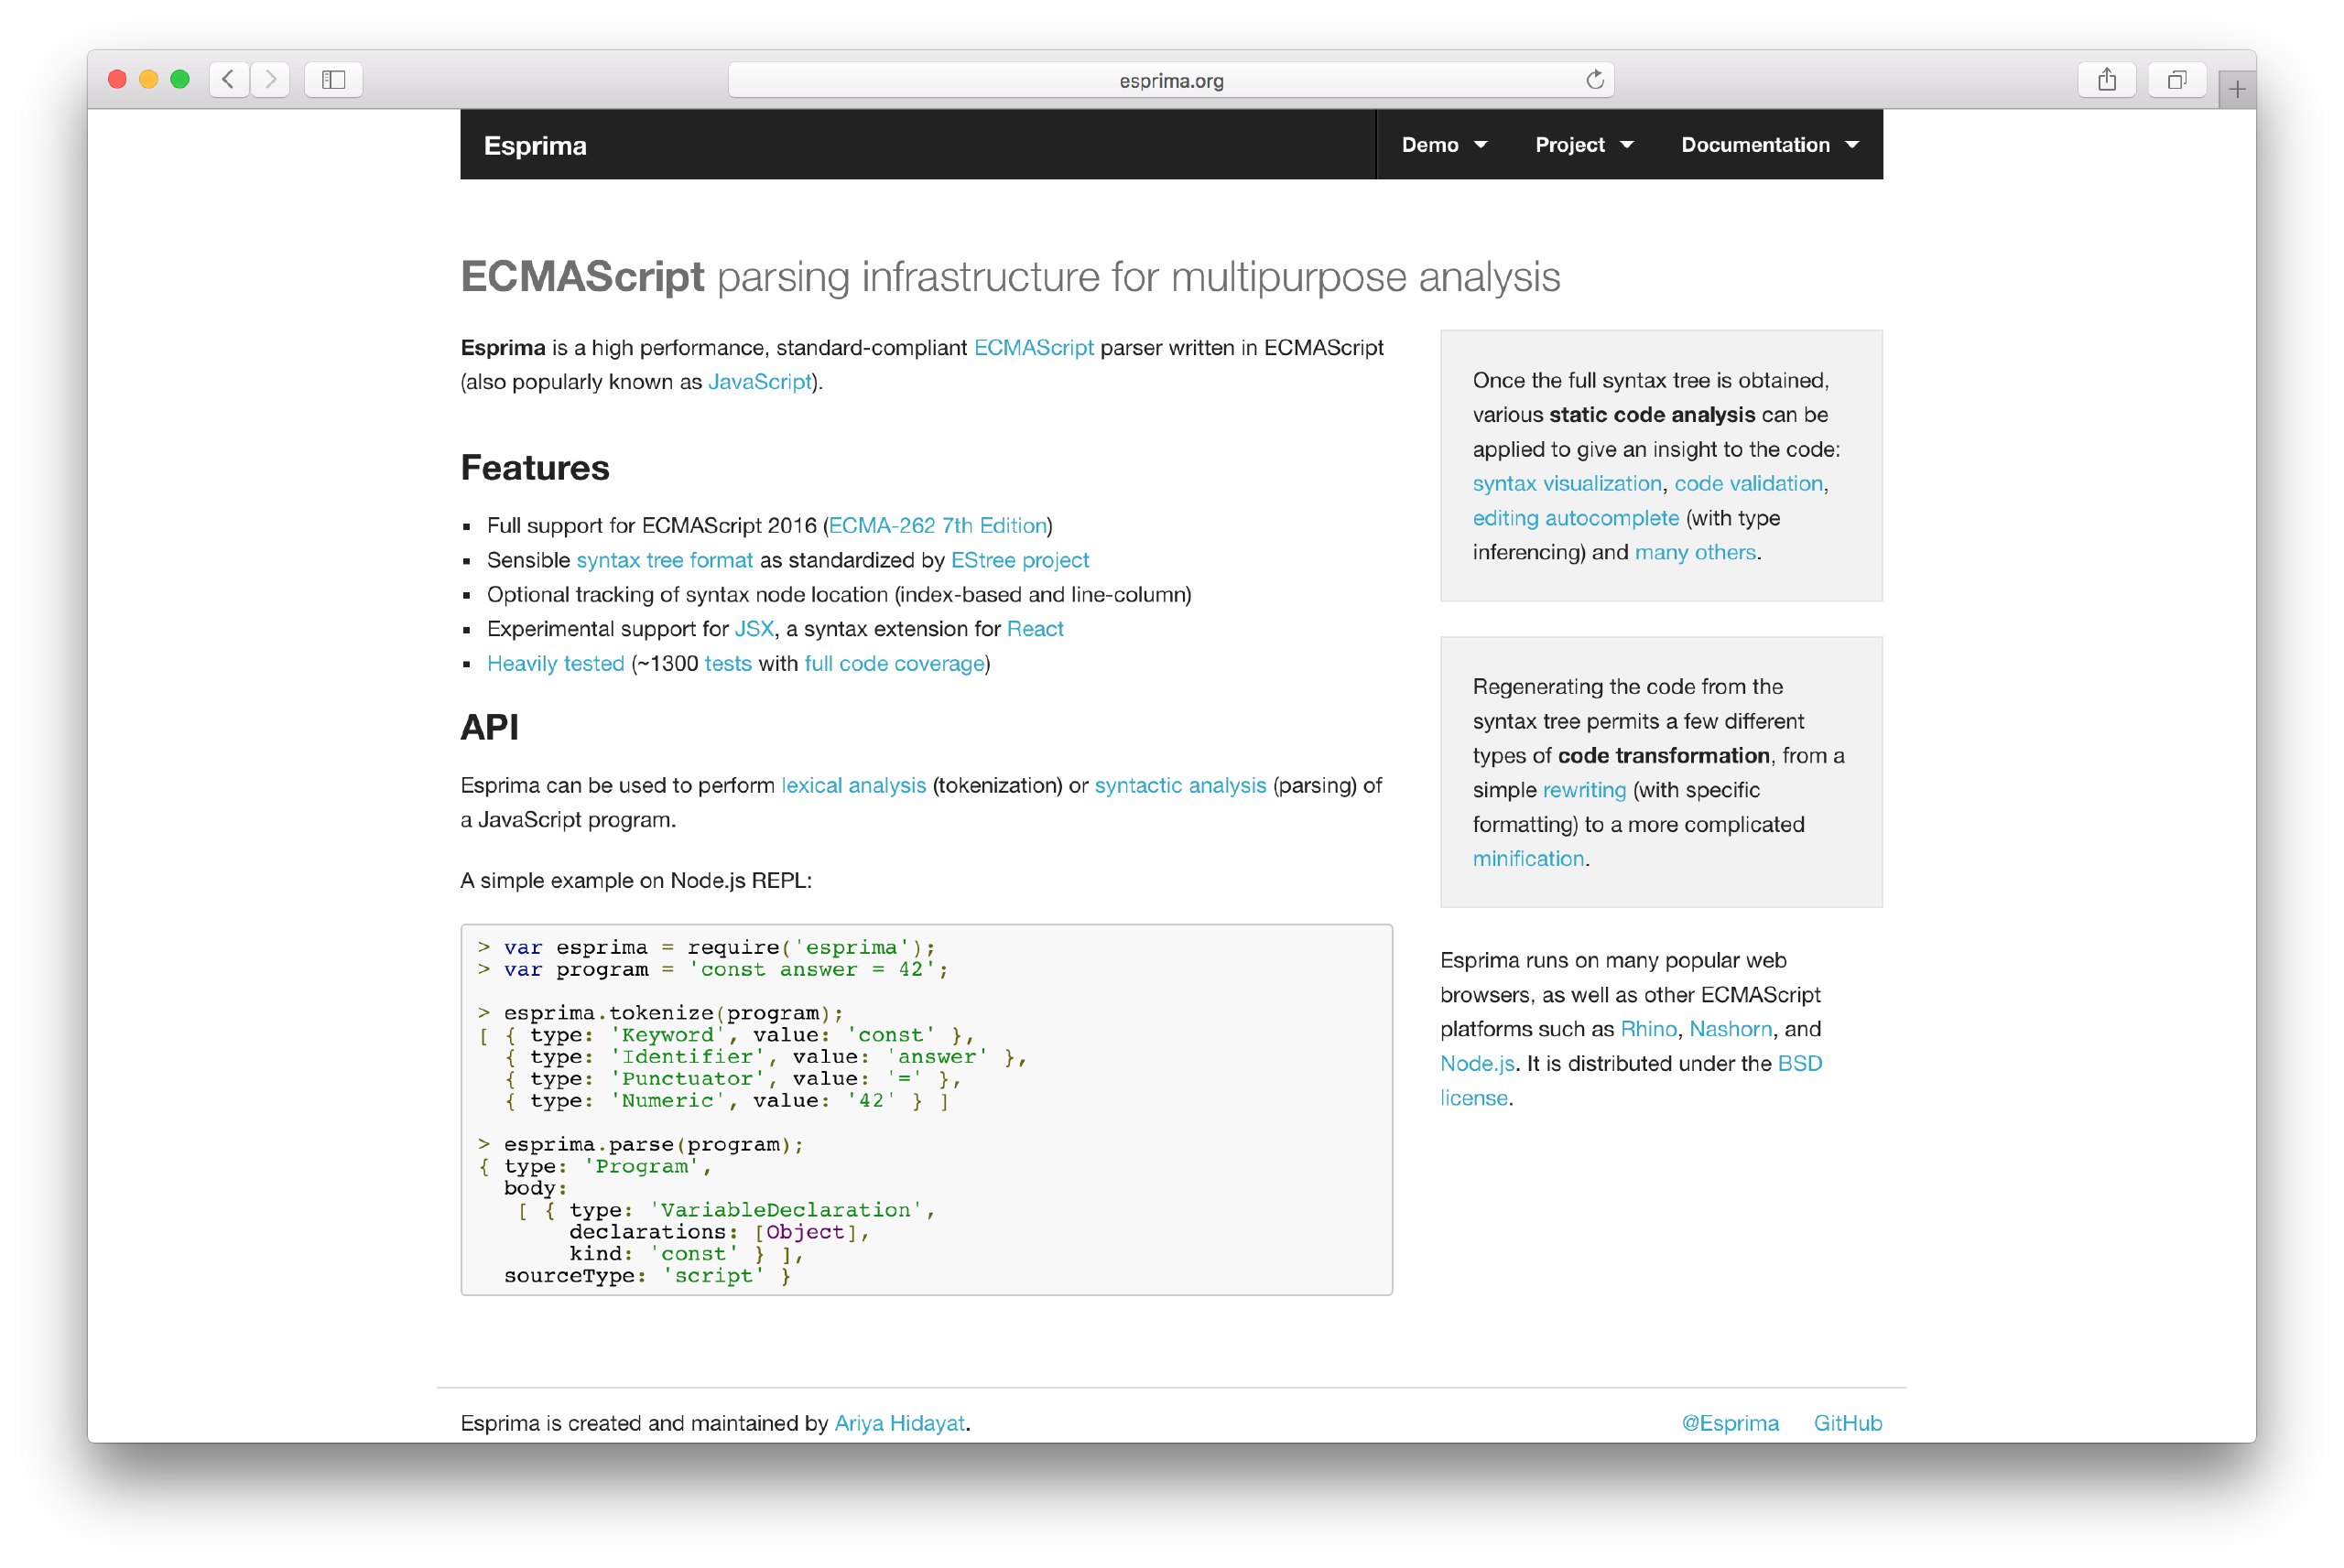The width and height of the screenshot is (2344, 1568).
Task: Open the editing autocomplete link
Action: 1576,518
